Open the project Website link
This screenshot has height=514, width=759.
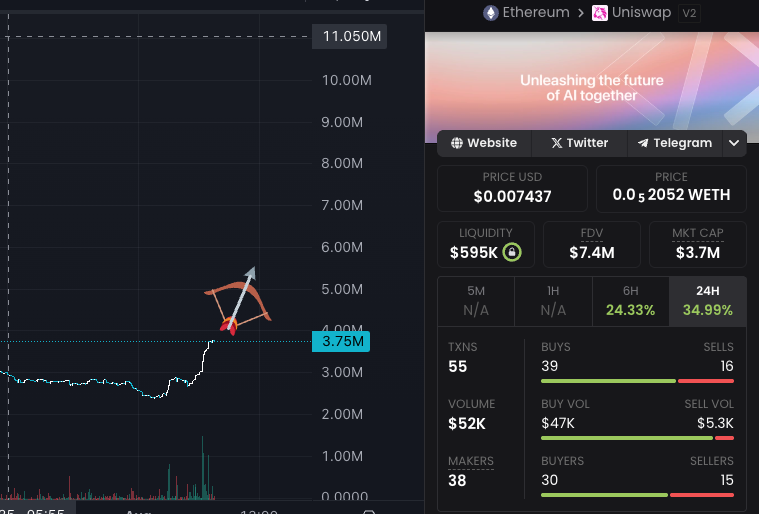[484, 143]
